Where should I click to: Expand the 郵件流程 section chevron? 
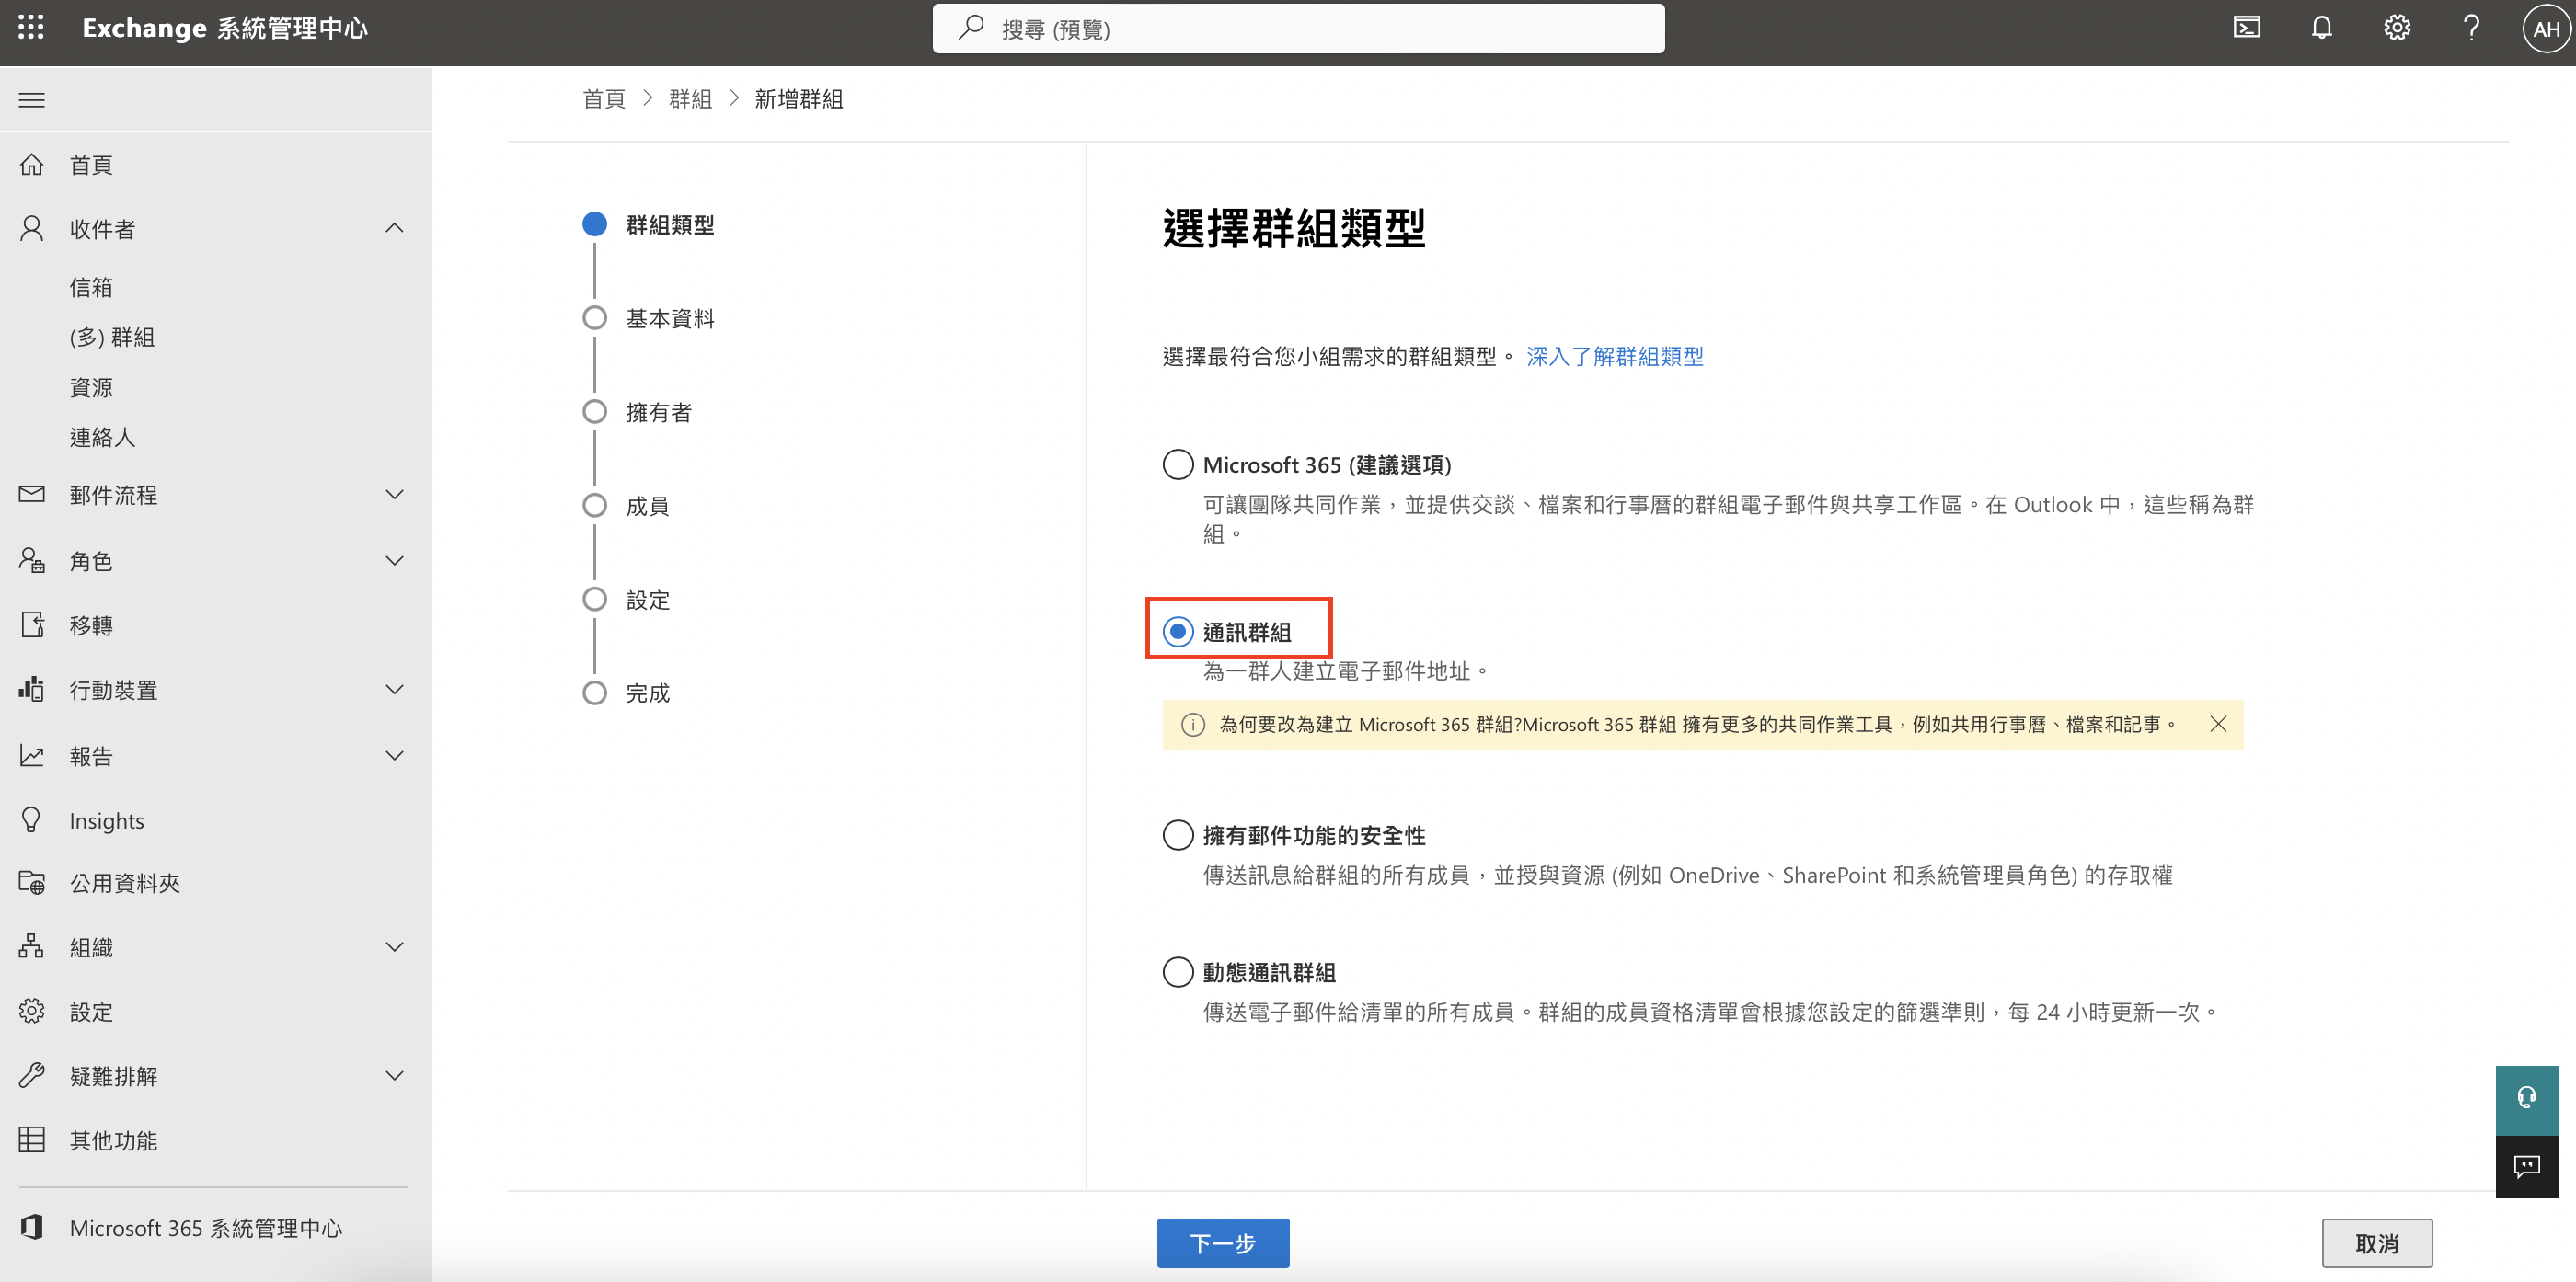(x=395, y=494)
